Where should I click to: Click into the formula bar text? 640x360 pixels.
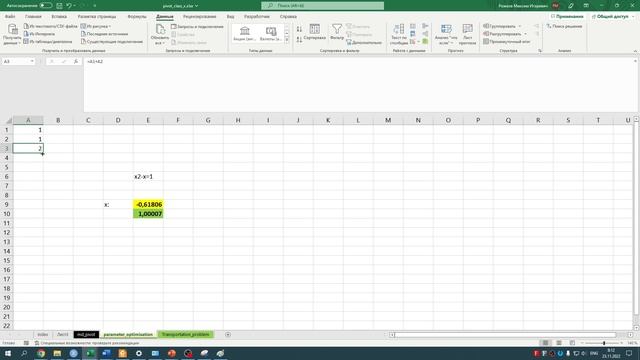coord(359,84)
